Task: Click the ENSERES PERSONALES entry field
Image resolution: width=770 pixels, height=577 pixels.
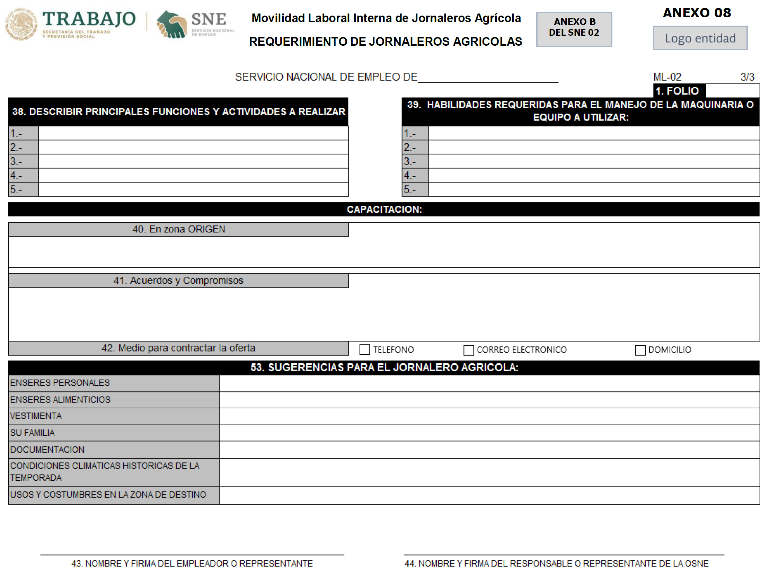Action: (489, 383)
